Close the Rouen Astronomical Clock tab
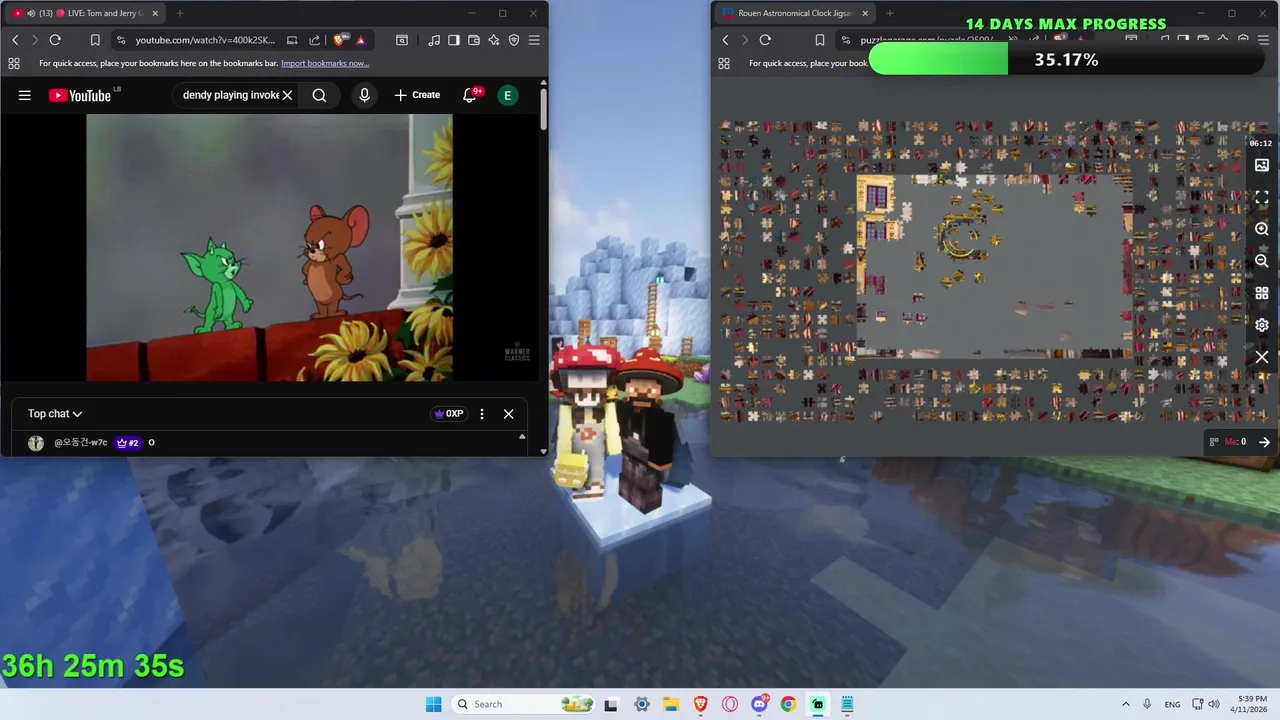 coord(865,13)
